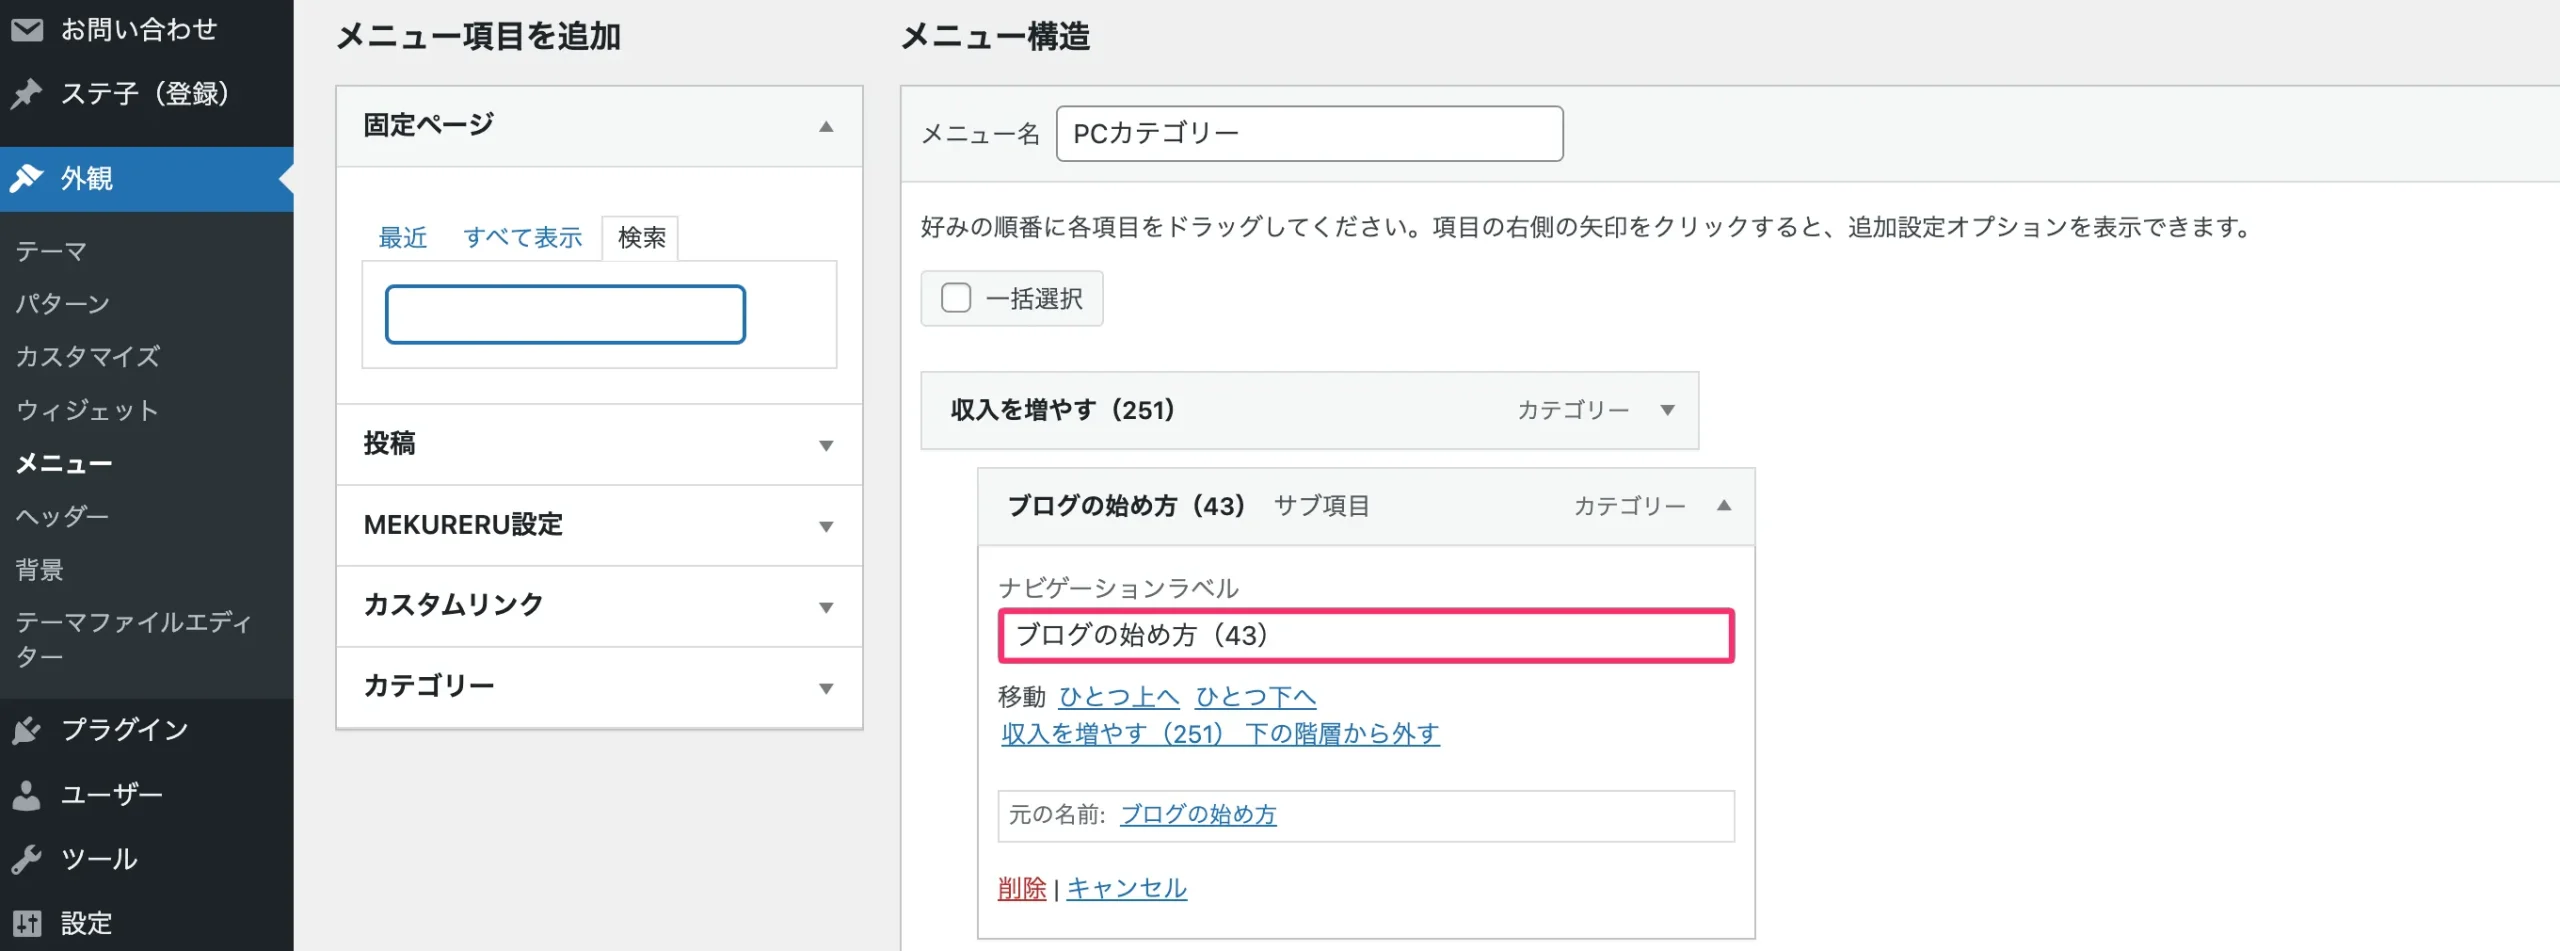Screen dimensions: 2560x951
Task: Switch to the すべて表示 tab
Action: pyautogui.click(x=522, y=238)
